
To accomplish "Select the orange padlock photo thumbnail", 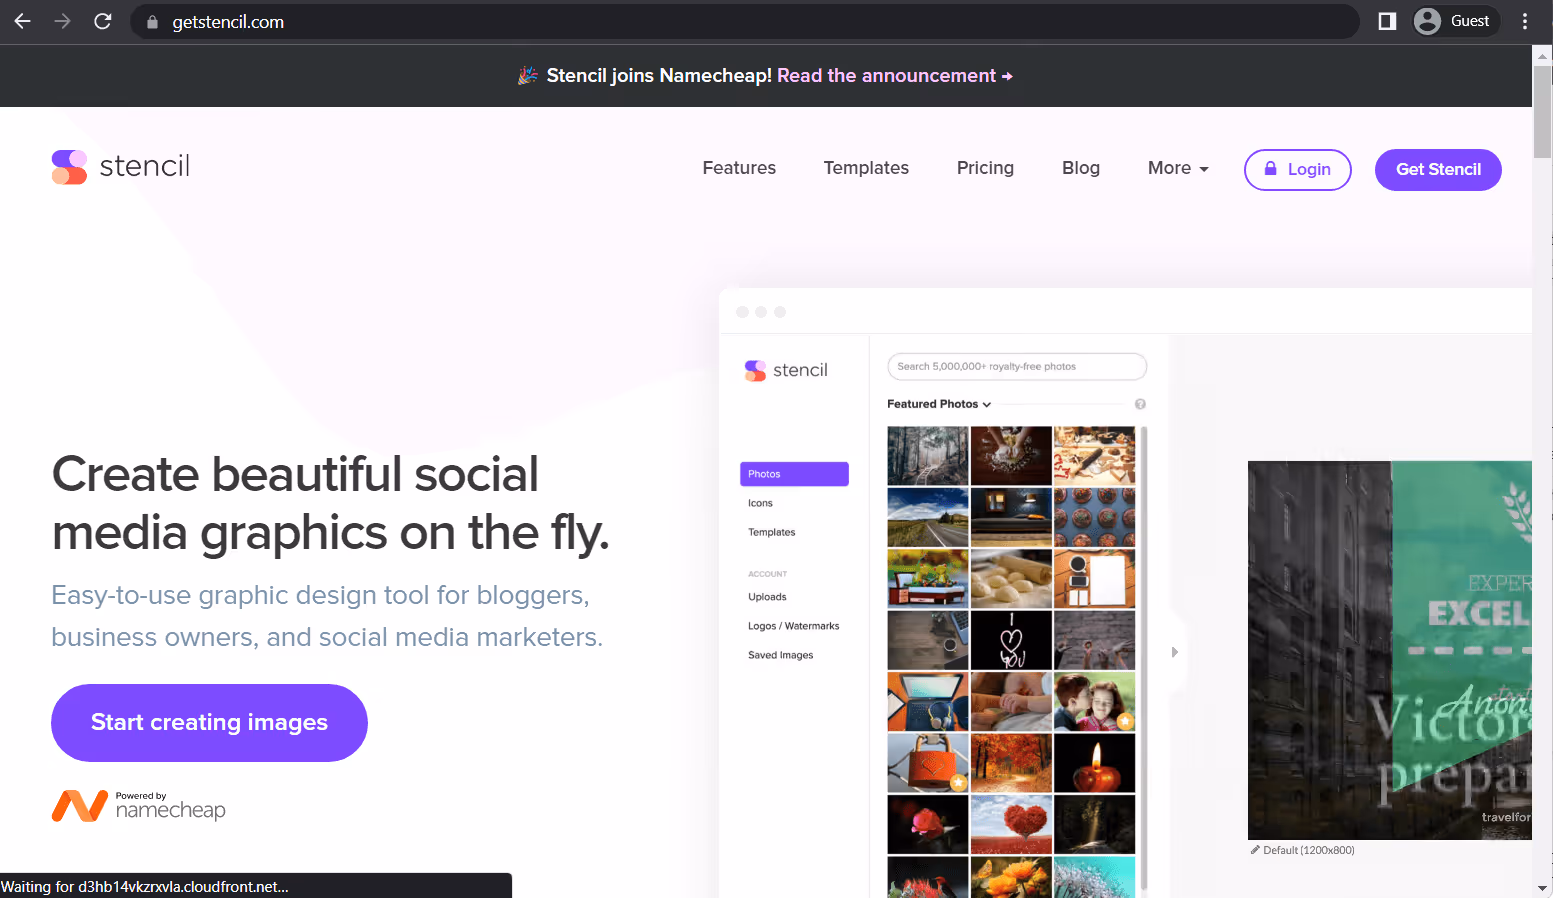I will [928, 763].
